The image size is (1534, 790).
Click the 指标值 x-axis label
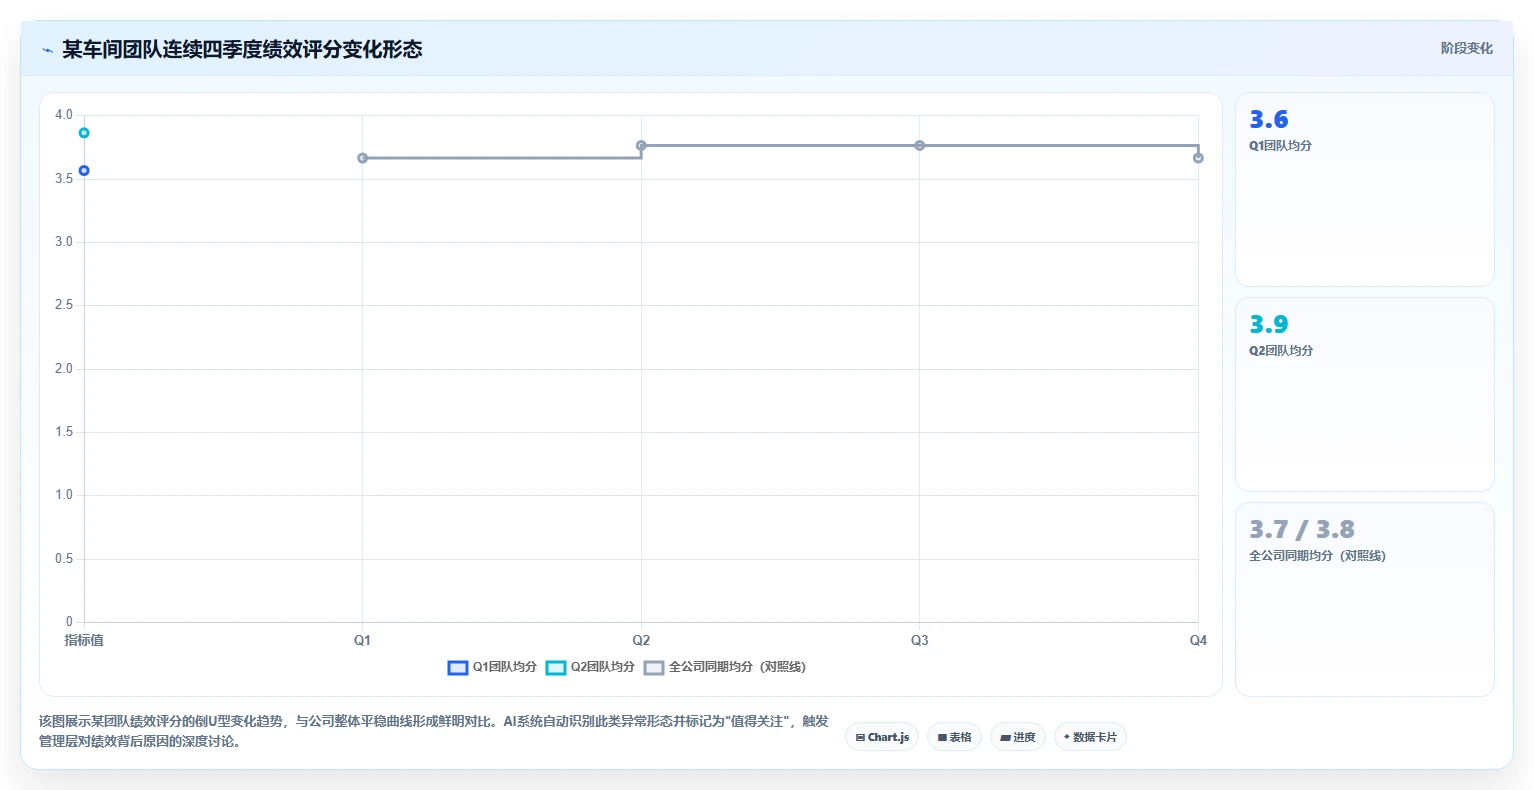(x=84, y=641)
